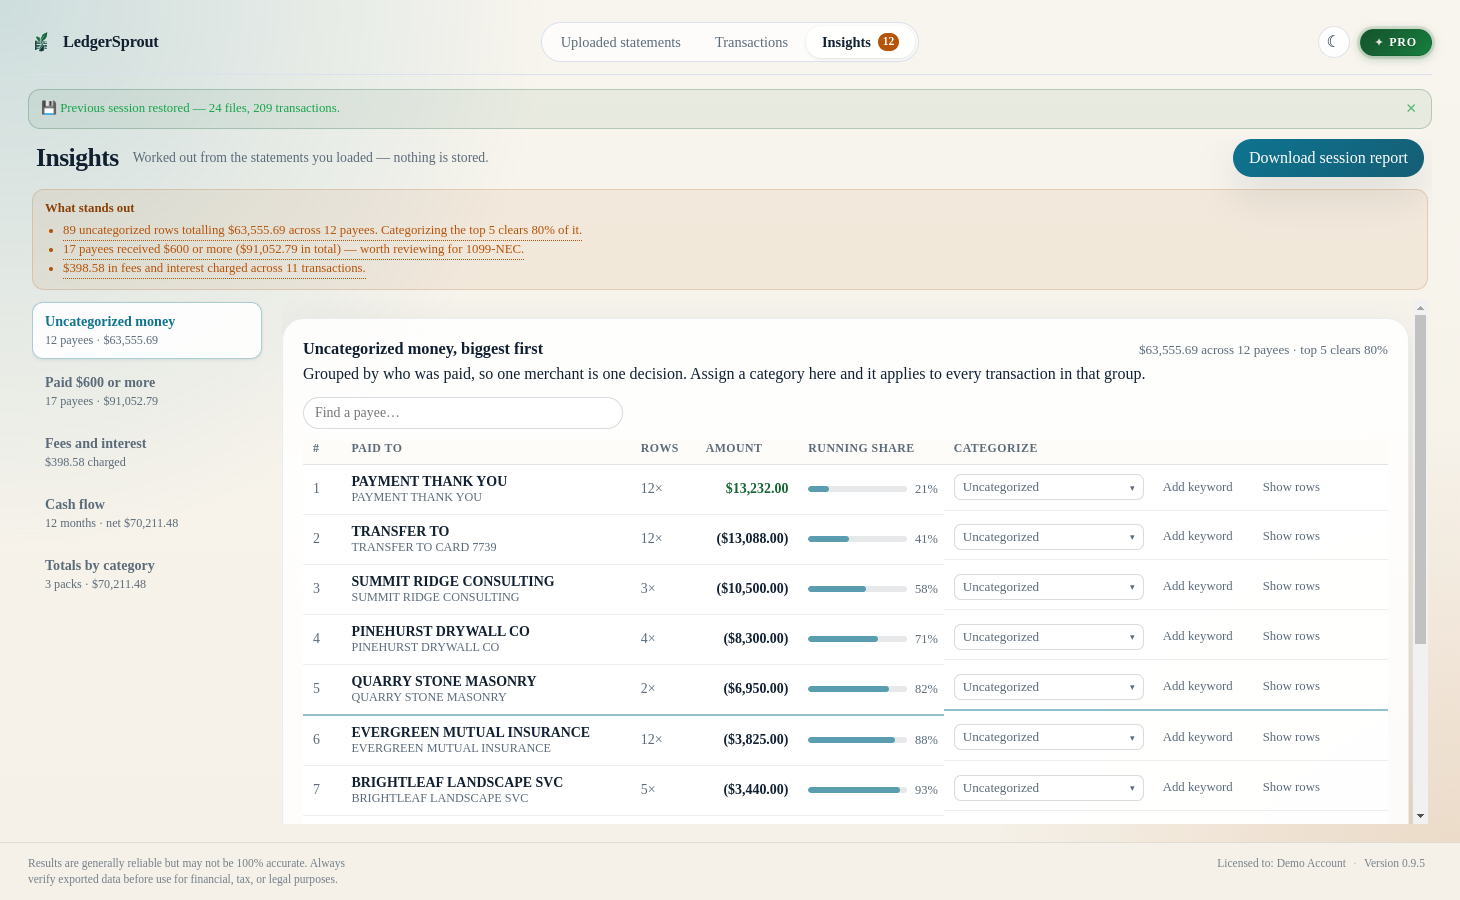
Task: Show rows for PAYMENT THANK YOU
Action: click(x=1291, y=487)
